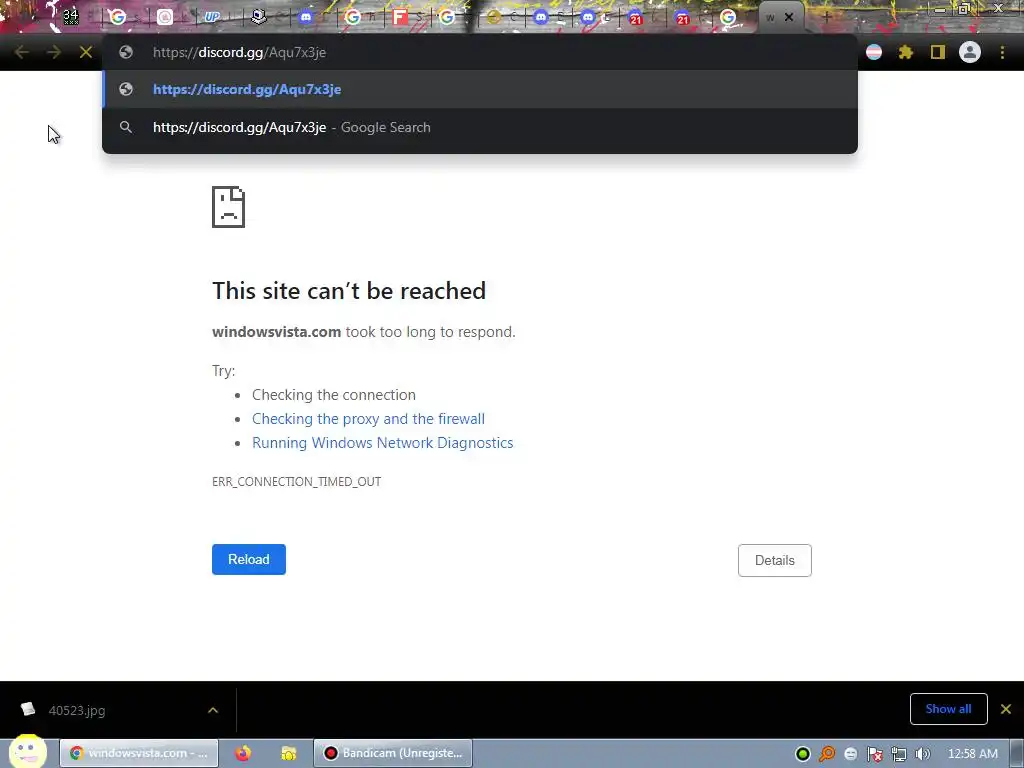The height and width of the screenshot is (768, 1024).
Task: Click the 12:58 AM taskbar clock
Action: coord(972,754)
